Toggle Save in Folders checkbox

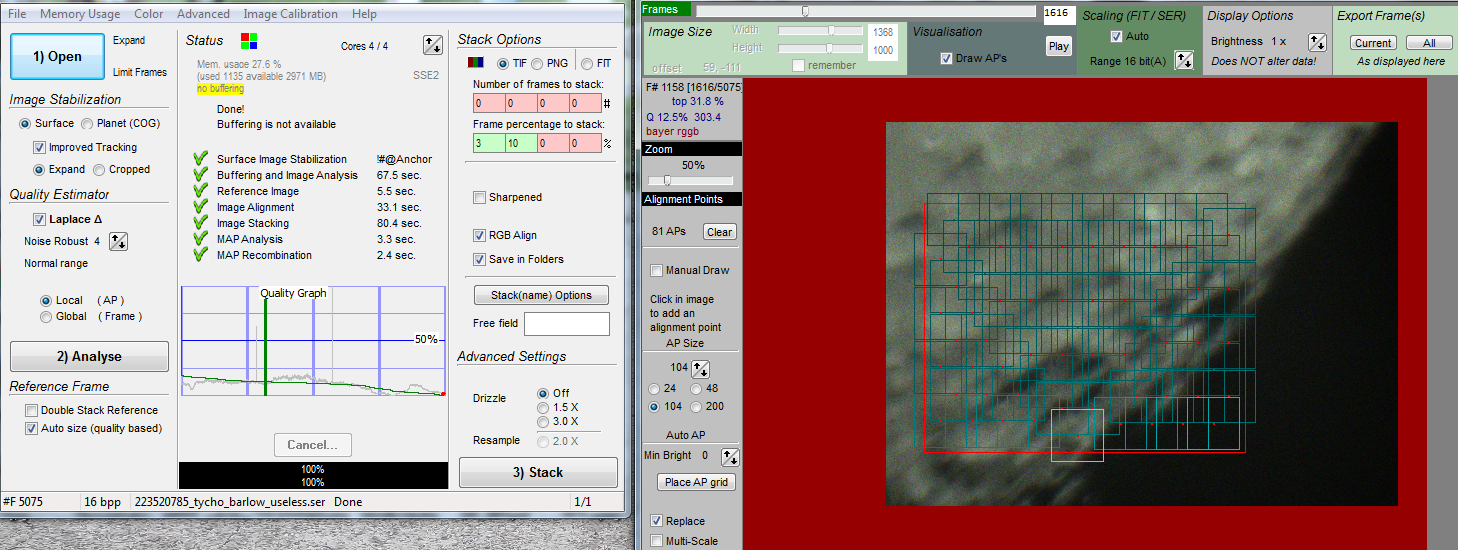[518, 259]
